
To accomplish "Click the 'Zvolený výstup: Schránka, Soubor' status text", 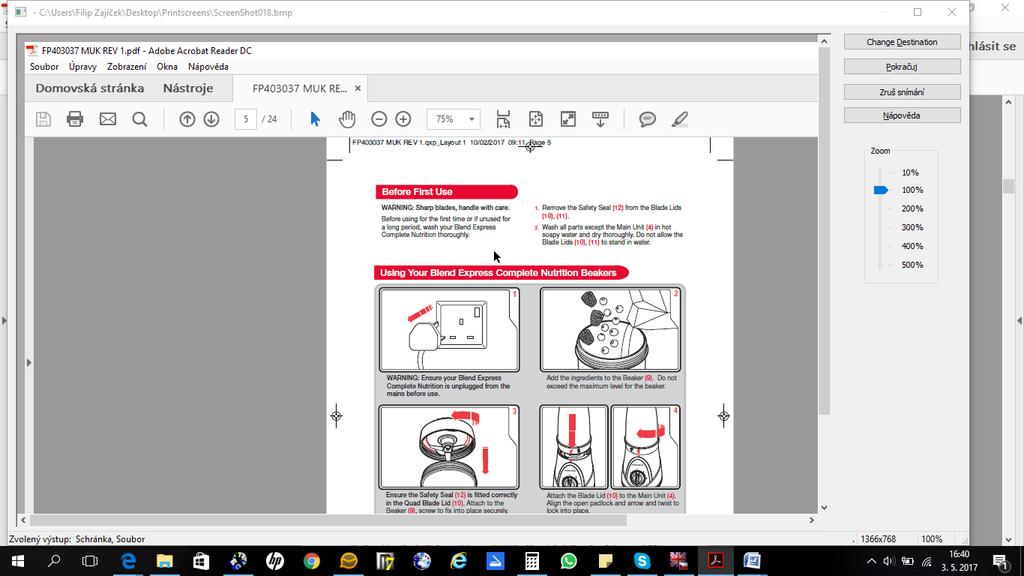I will (77, 539).
